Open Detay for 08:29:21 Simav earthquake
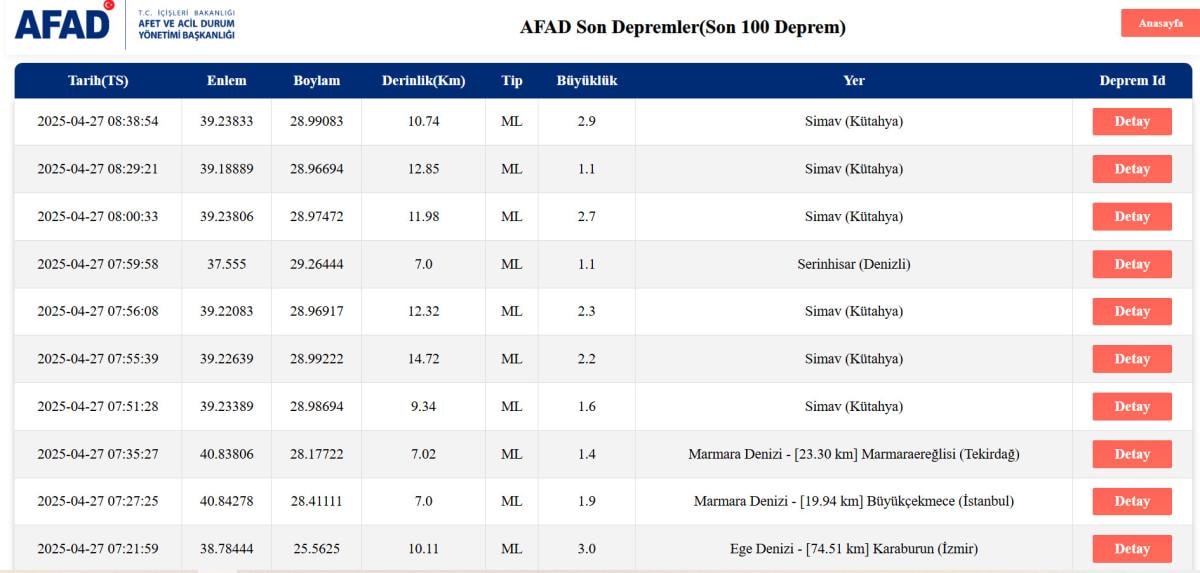The image size is (1200, 573). coord(1131,169)
